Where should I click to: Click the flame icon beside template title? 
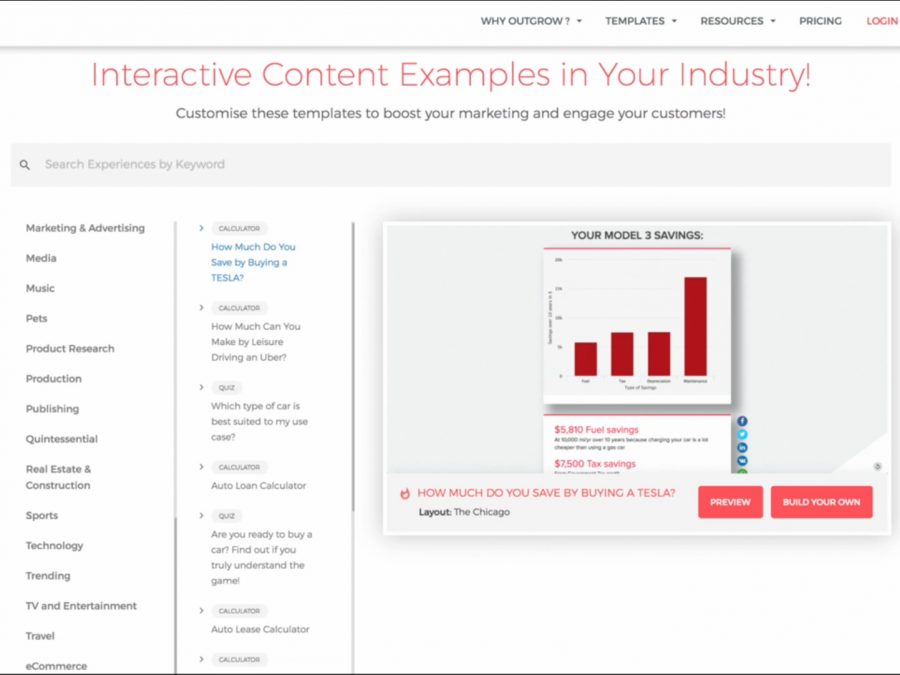point(405,494)
